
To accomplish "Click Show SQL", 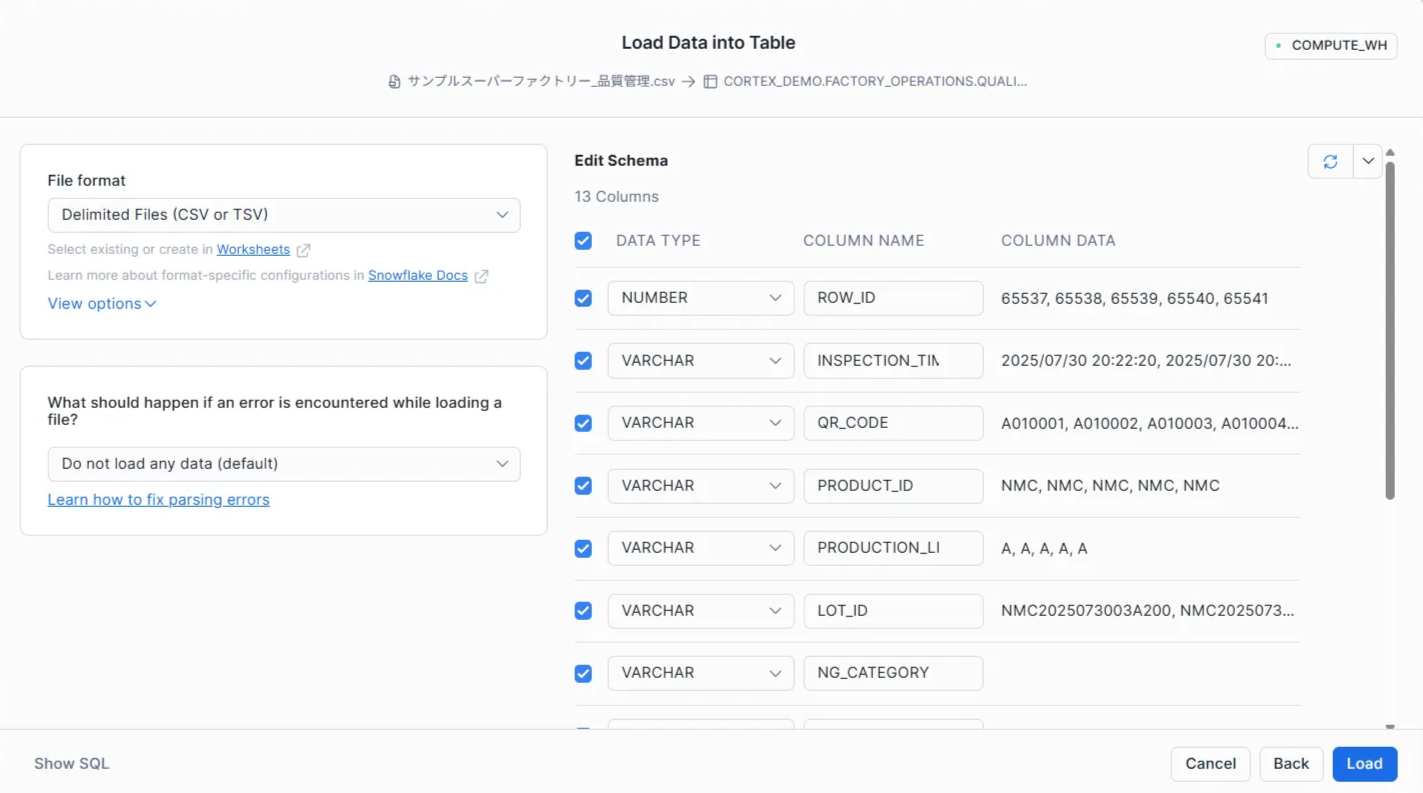I will 71,764.
